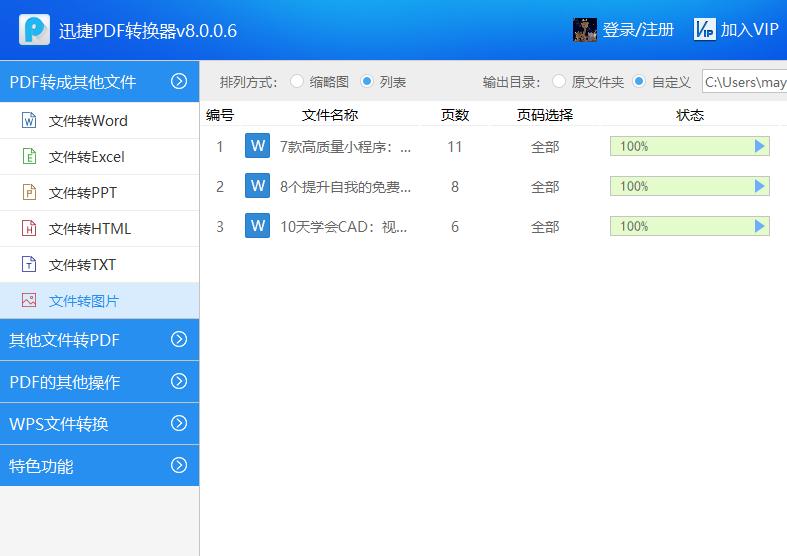Viewport: 787px width, 556px height.
Task: Expand the WPS文件转换 section arrow
Action: tap(179, 423)
